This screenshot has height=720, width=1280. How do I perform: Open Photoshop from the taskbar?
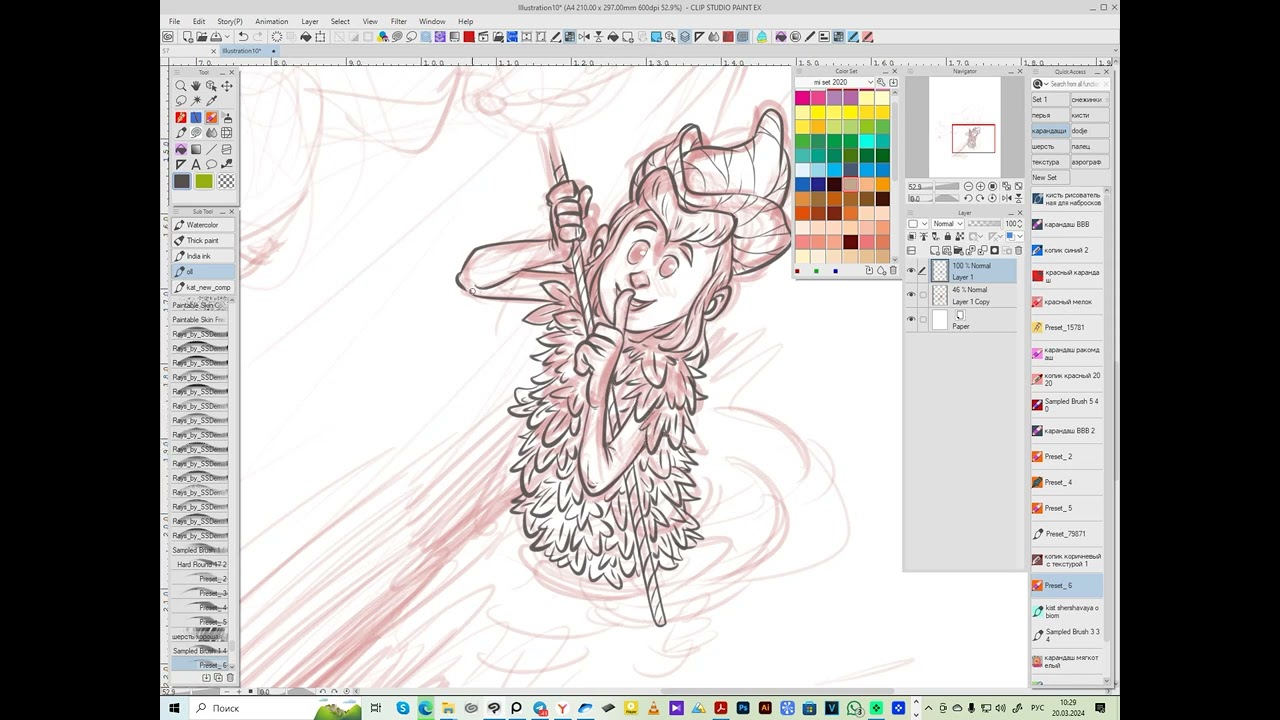(743, 708)
